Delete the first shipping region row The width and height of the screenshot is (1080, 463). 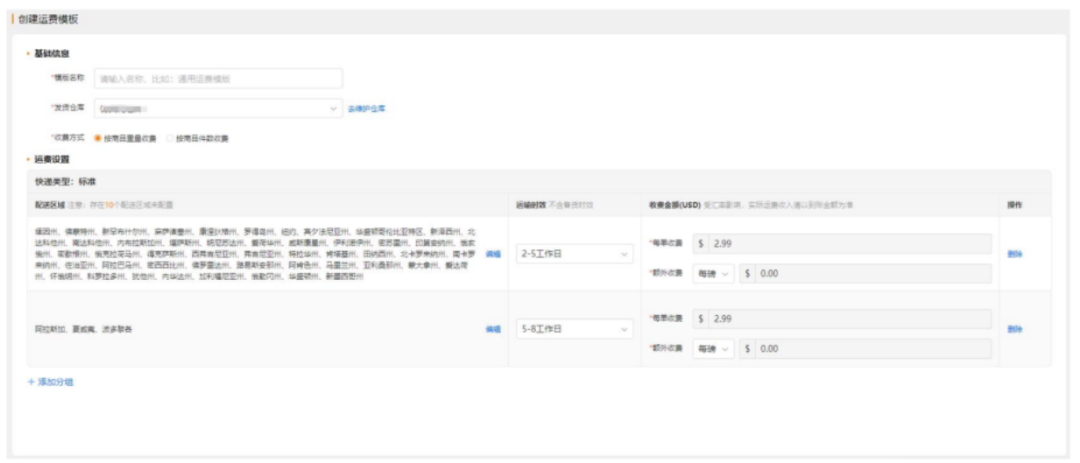1015,254
